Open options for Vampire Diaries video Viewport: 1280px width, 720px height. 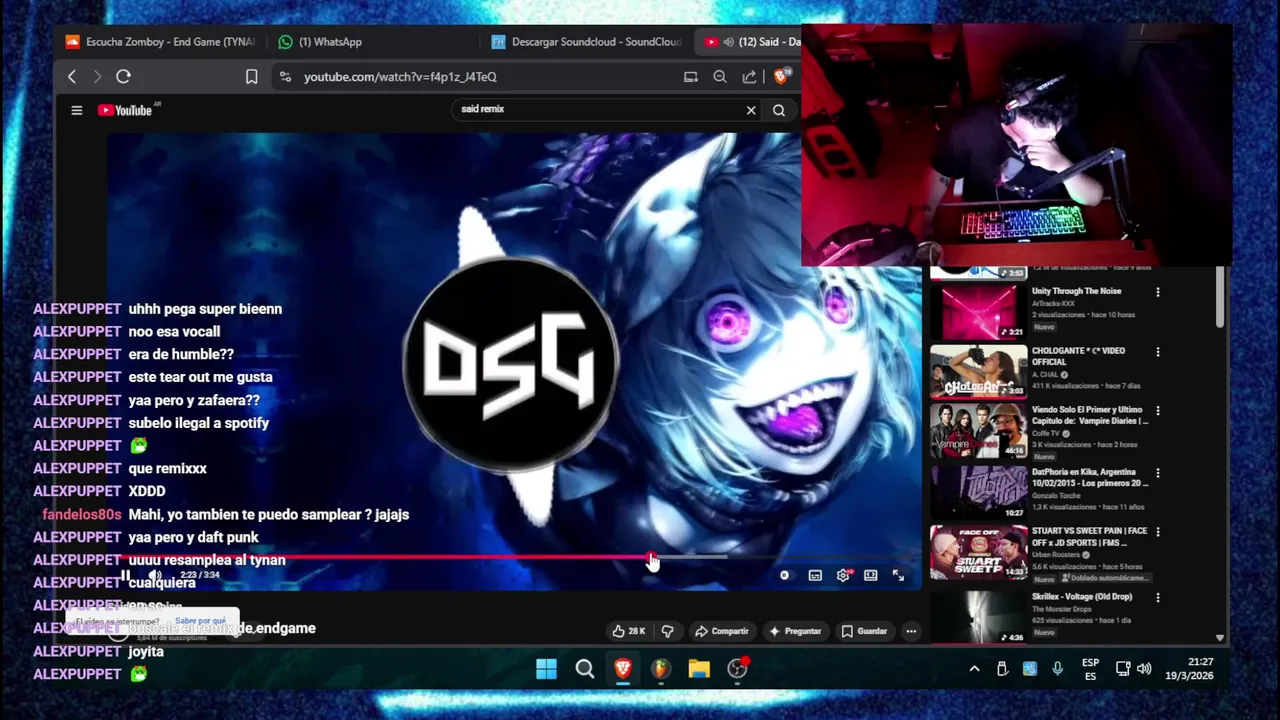click(x=1158, y=411)
